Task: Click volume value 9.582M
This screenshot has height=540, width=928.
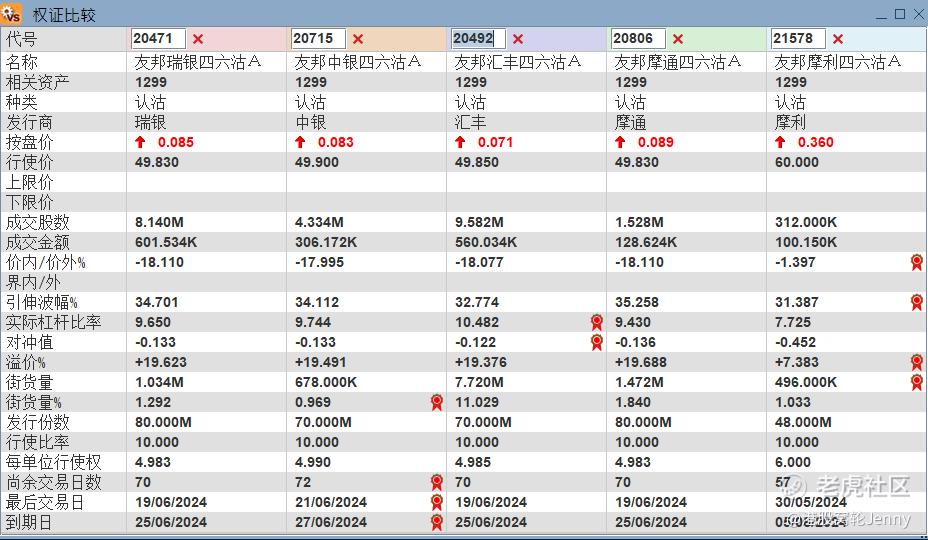Action: [x=479, y=223]
